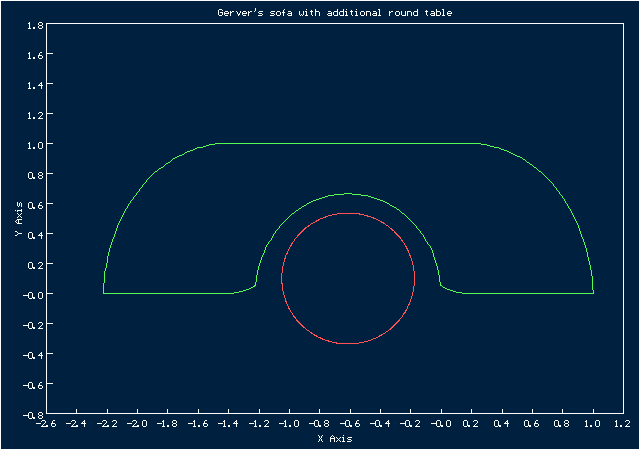Click the 0.4 tick label on X axis

point(502,424)
